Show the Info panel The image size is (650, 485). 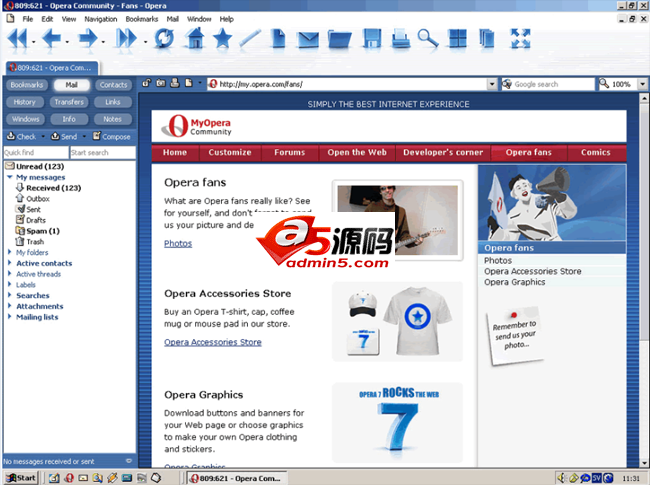[x=69, y=119]
